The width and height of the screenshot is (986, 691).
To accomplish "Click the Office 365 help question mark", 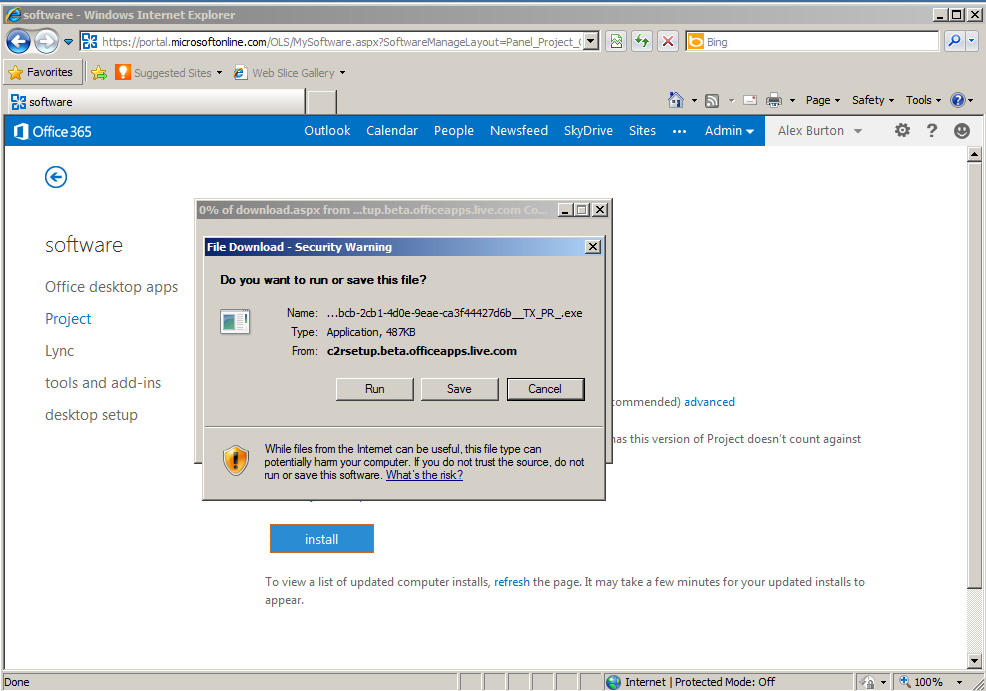I will [x=932, y=130].
